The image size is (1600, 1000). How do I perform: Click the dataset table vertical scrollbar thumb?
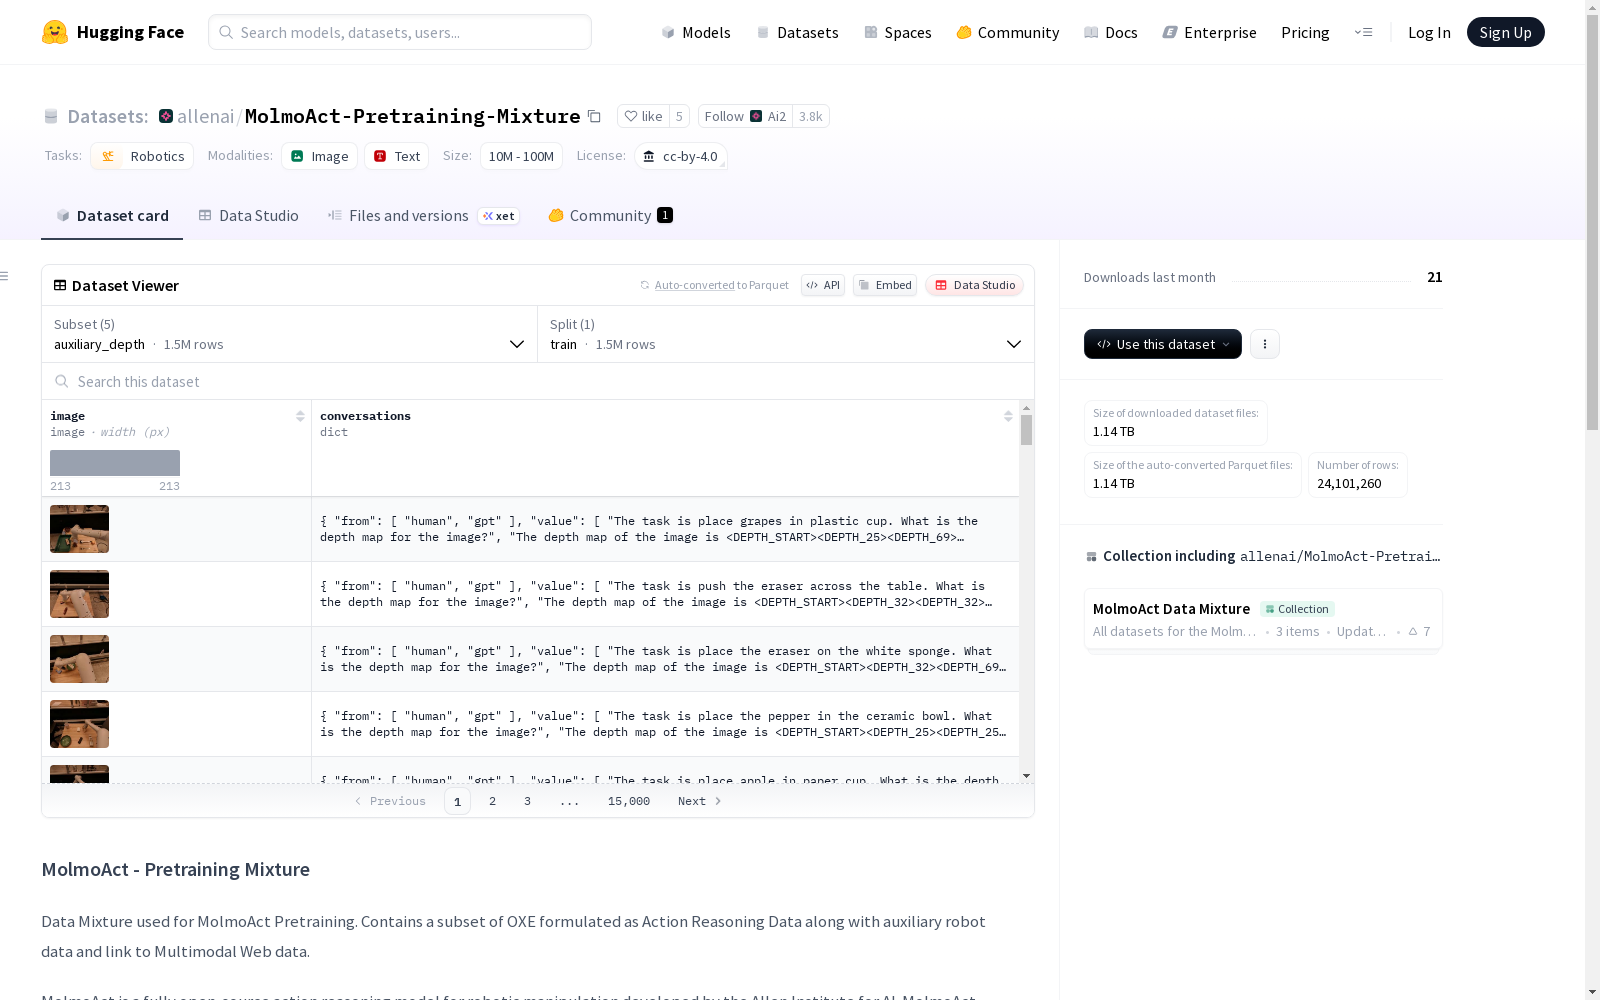tap(1026, 430)
